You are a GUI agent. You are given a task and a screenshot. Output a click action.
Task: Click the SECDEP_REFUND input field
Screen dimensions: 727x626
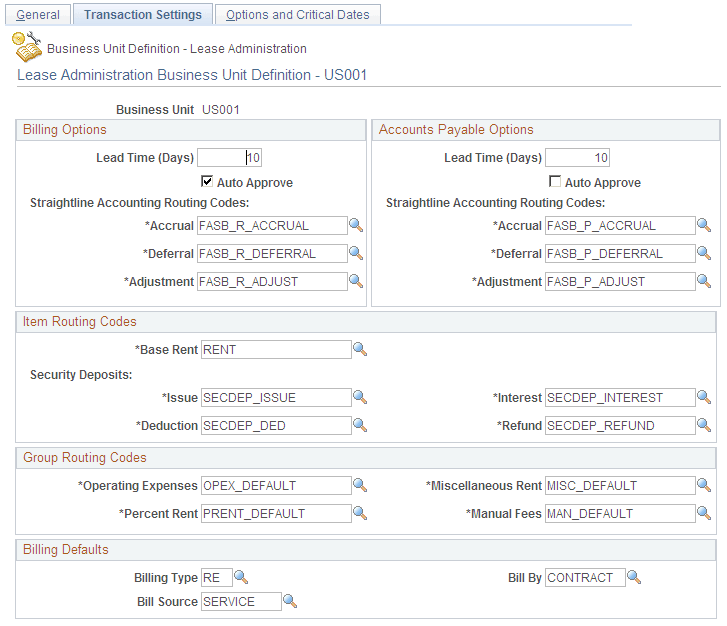click(x=620, y=426)
